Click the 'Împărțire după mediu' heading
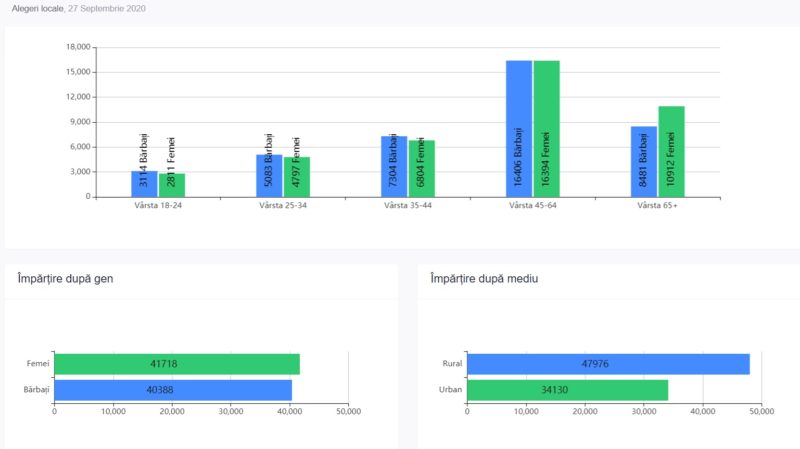 (484, 278)
